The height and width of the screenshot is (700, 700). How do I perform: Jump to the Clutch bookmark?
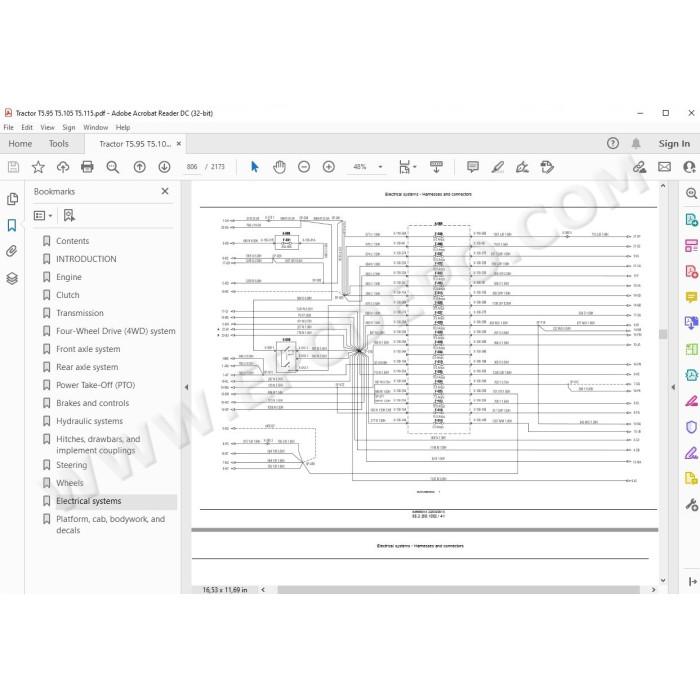pos(67,295)
